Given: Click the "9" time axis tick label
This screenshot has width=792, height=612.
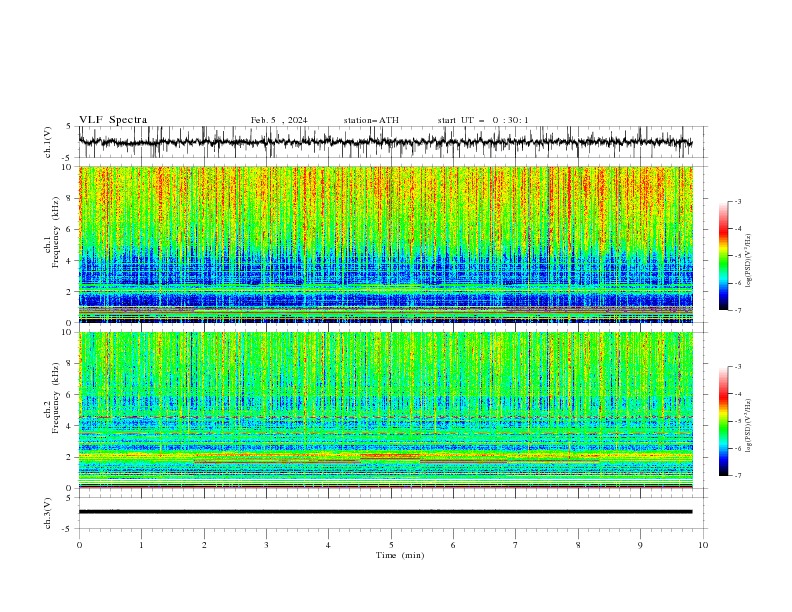Looking at the screenshot, I should [640, 545].
